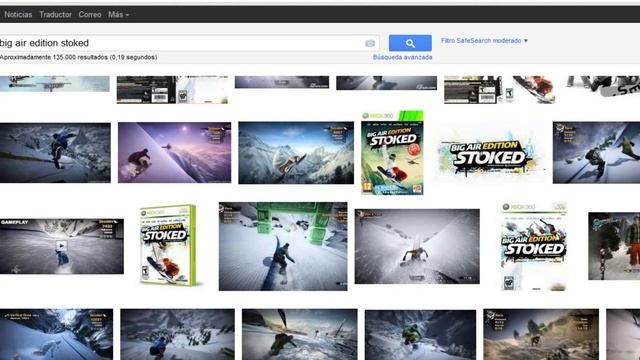Image resolution: width=640 pixels, height=360 pixels.
Task: Open the dark mountain blue-jacket snowboarder thumbnail
Action: 55,153
